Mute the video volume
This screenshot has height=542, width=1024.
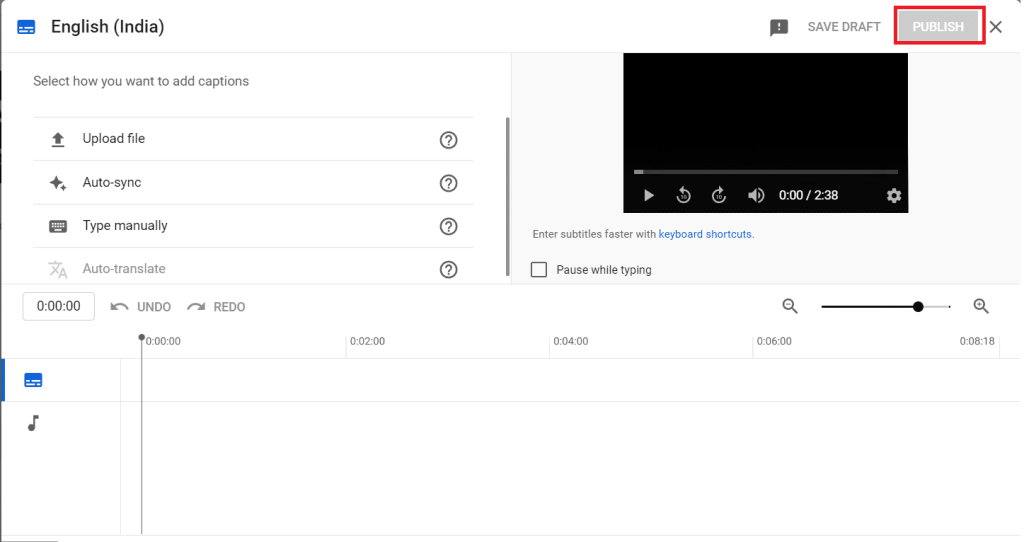click(756, 195)
